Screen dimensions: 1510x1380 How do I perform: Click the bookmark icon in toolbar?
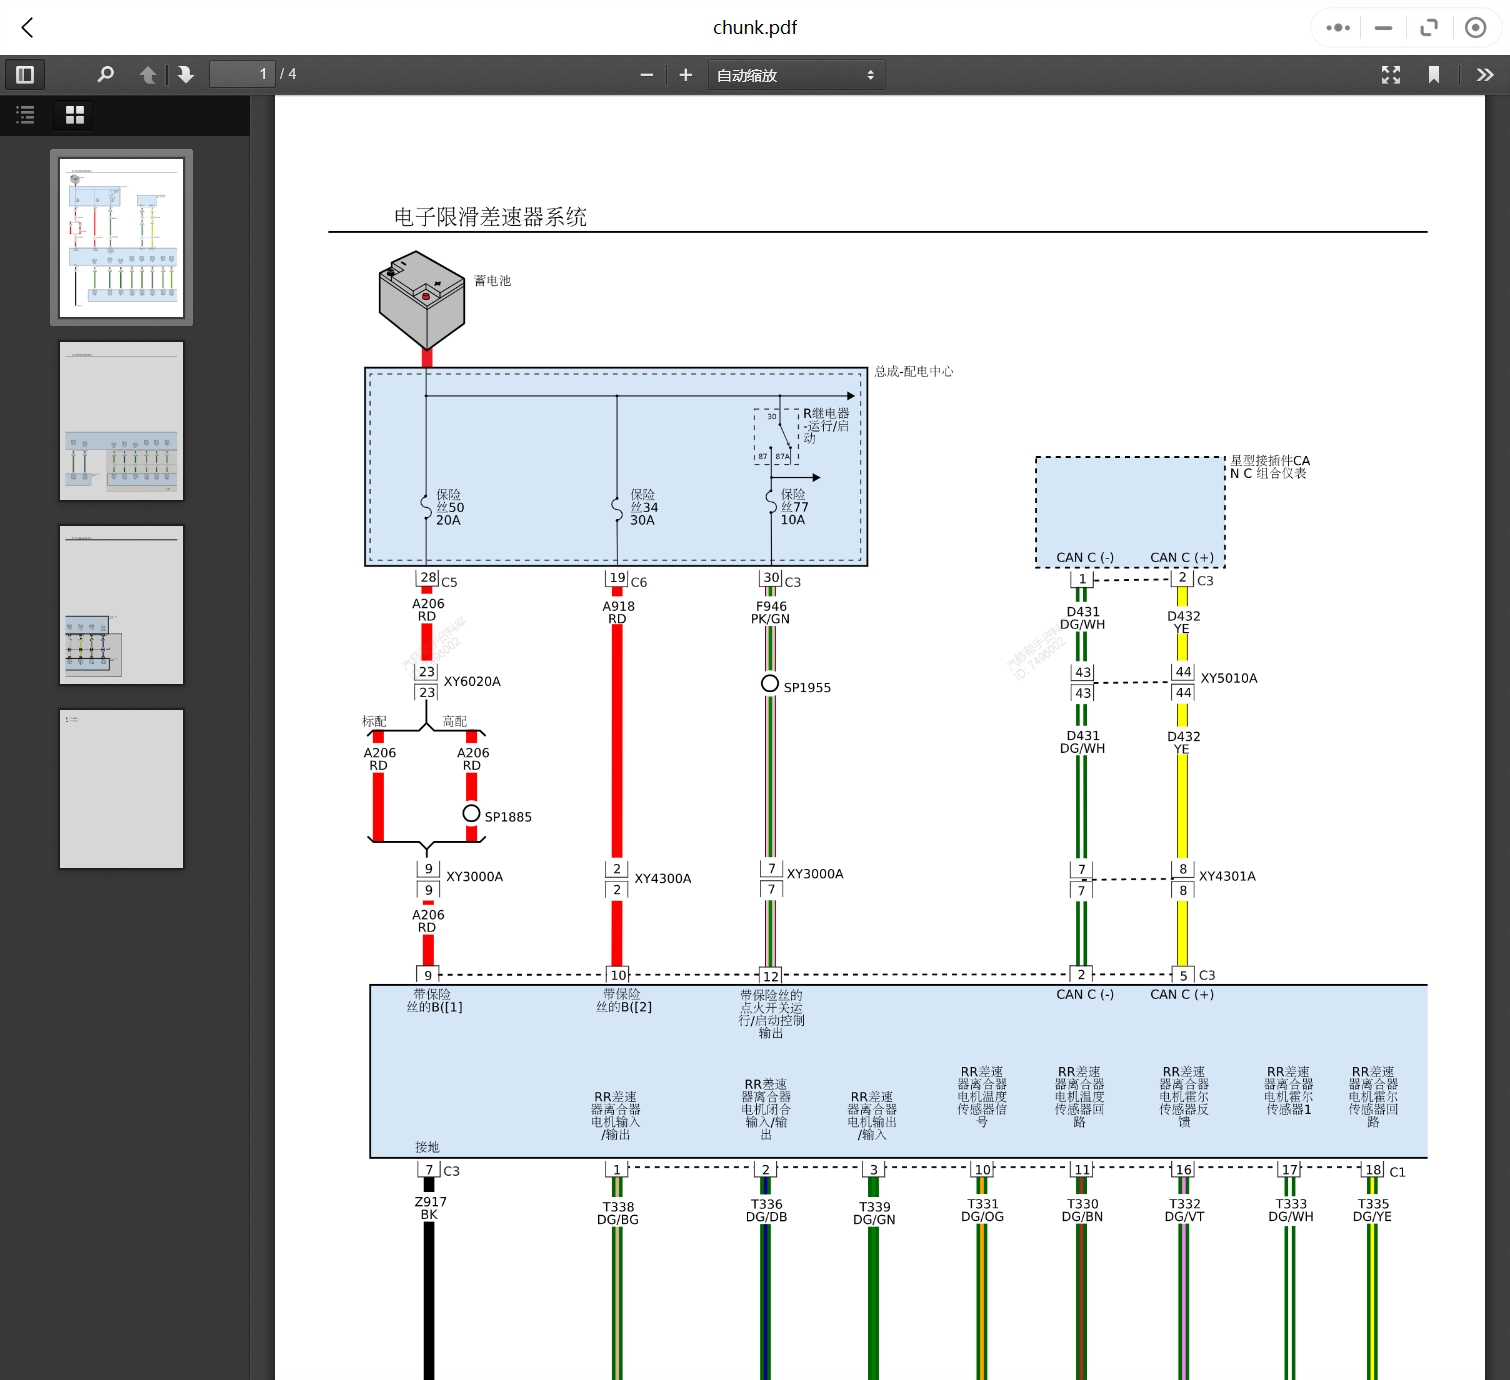click(x=1434, y=75)
